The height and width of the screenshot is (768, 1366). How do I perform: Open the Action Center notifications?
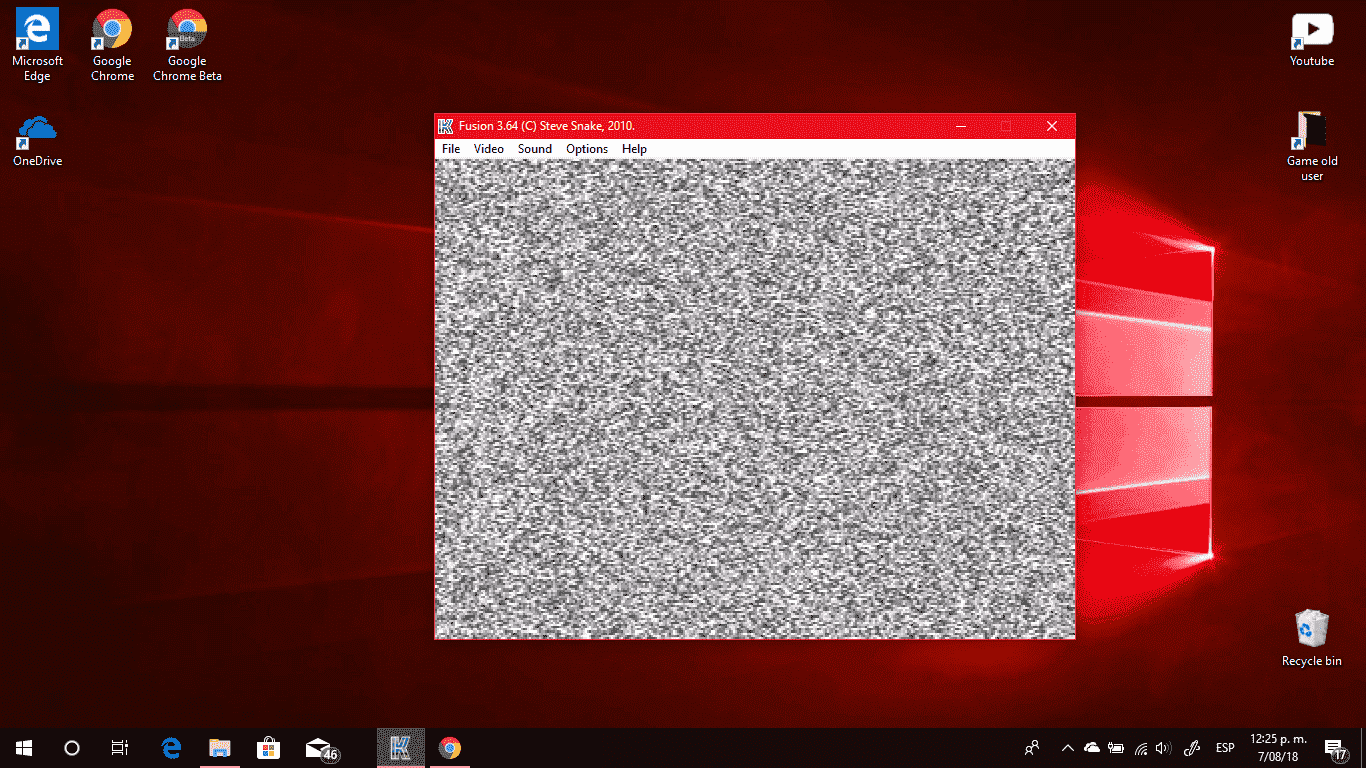(x=1334, y=748)
